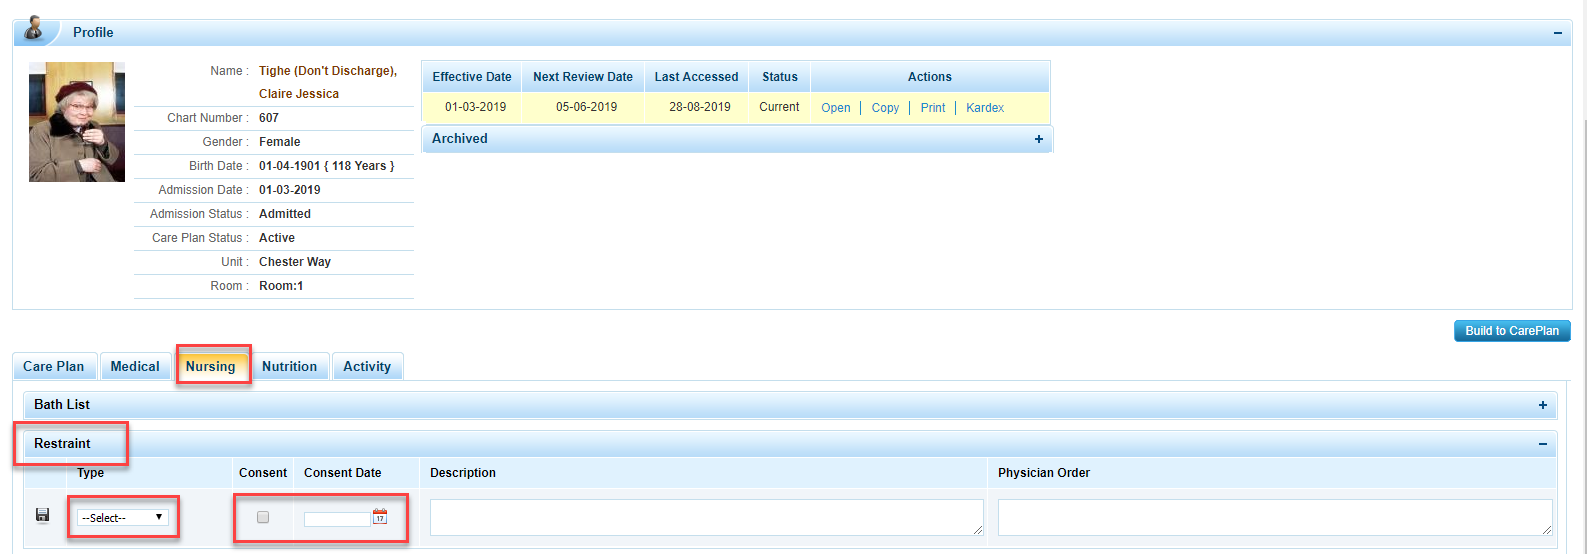This screenshot has width=1587, height=554.
Task: Expand the Archived section
Action: coord(1039,139)
